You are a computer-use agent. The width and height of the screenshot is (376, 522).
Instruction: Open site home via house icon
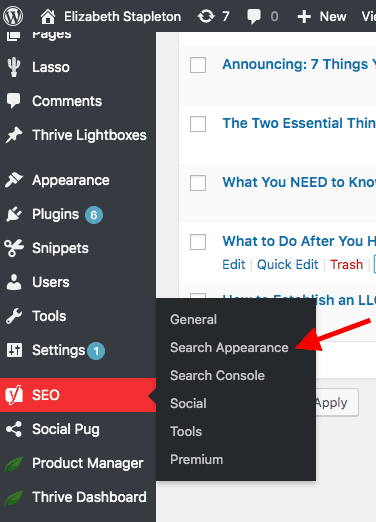click(48, 16)
